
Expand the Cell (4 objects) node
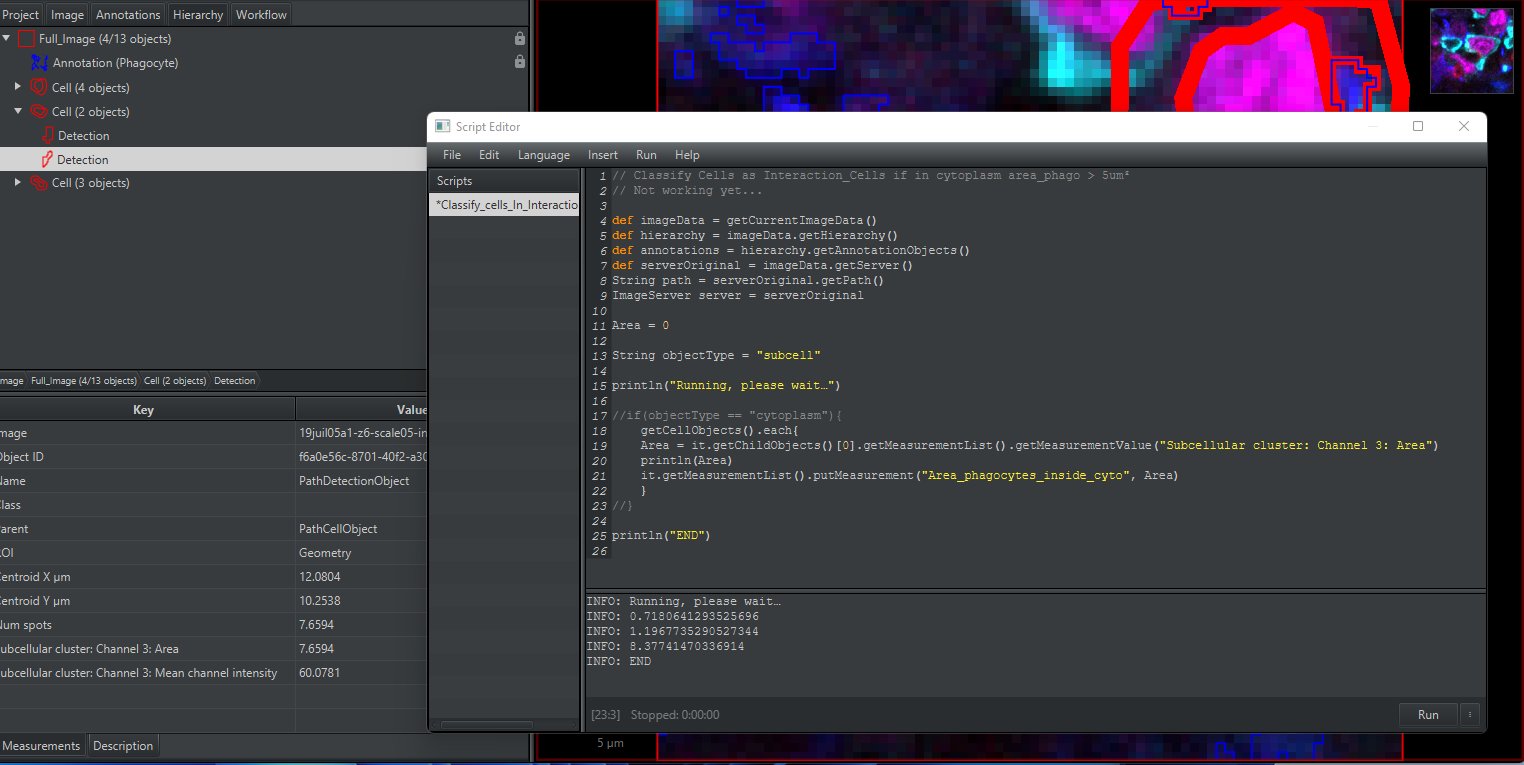(18, 88)
